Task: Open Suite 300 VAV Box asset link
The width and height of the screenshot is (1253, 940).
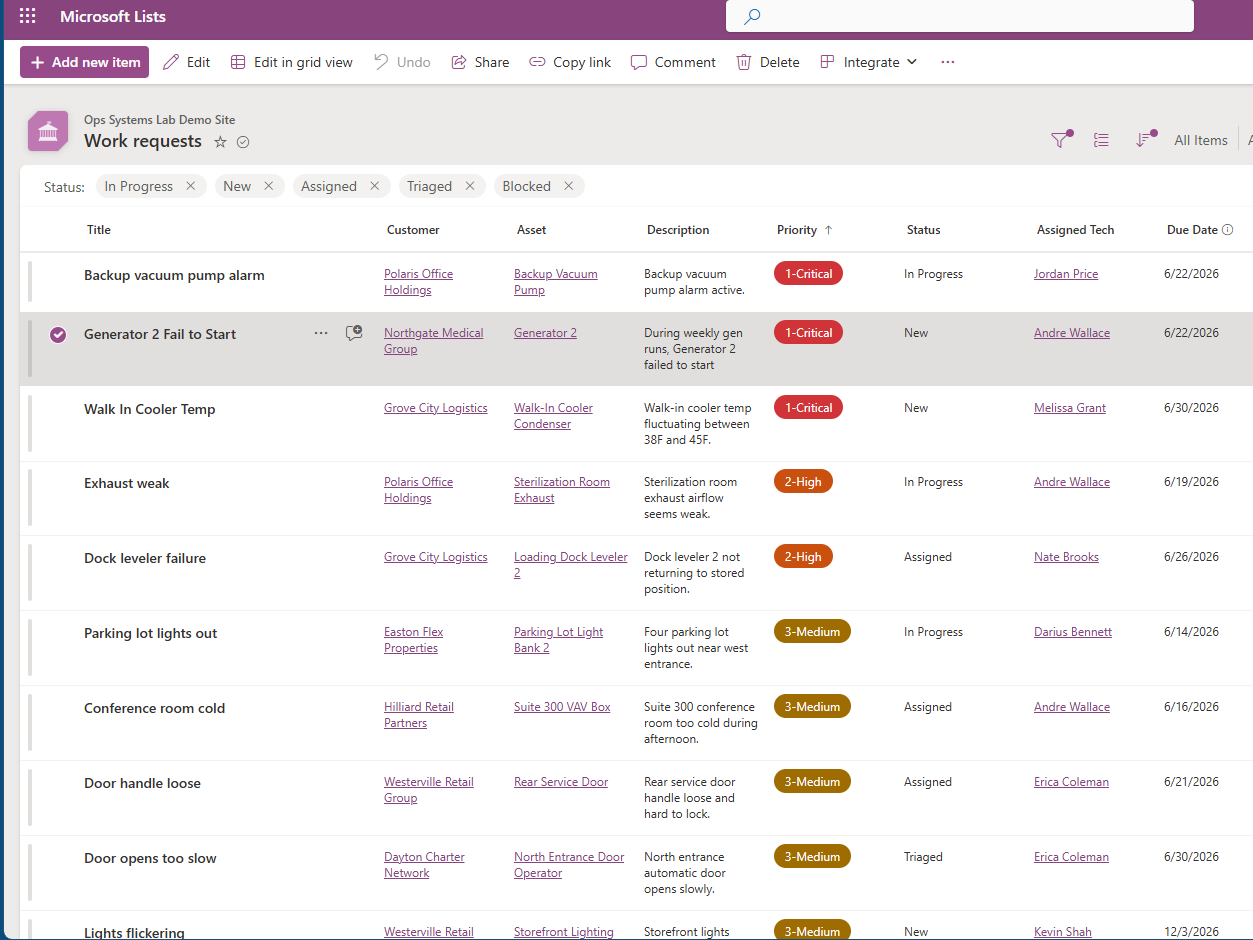Action: pyautogui.click(x=562, y=707)
